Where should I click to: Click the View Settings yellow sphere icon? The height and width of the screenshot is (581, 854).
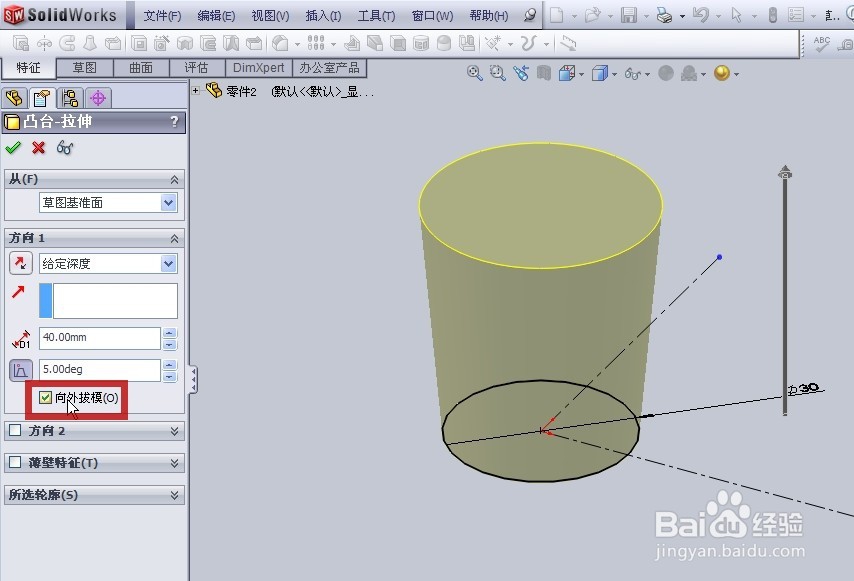pos(722,73)
